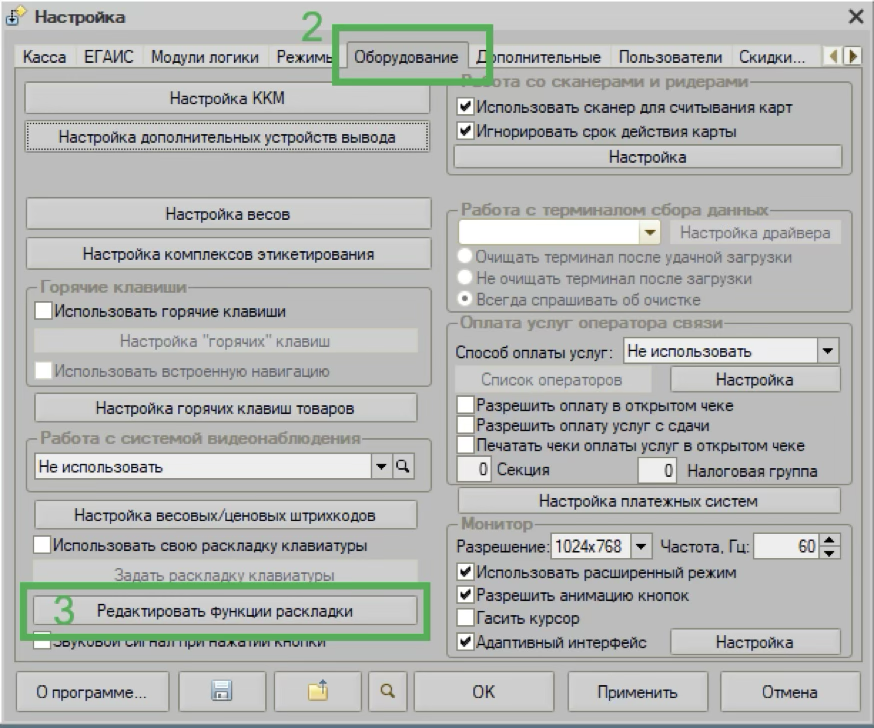
Task: Enable Использовать горячие клавиши checkbox
Action: pyautogui.click(x=43, y=310)
